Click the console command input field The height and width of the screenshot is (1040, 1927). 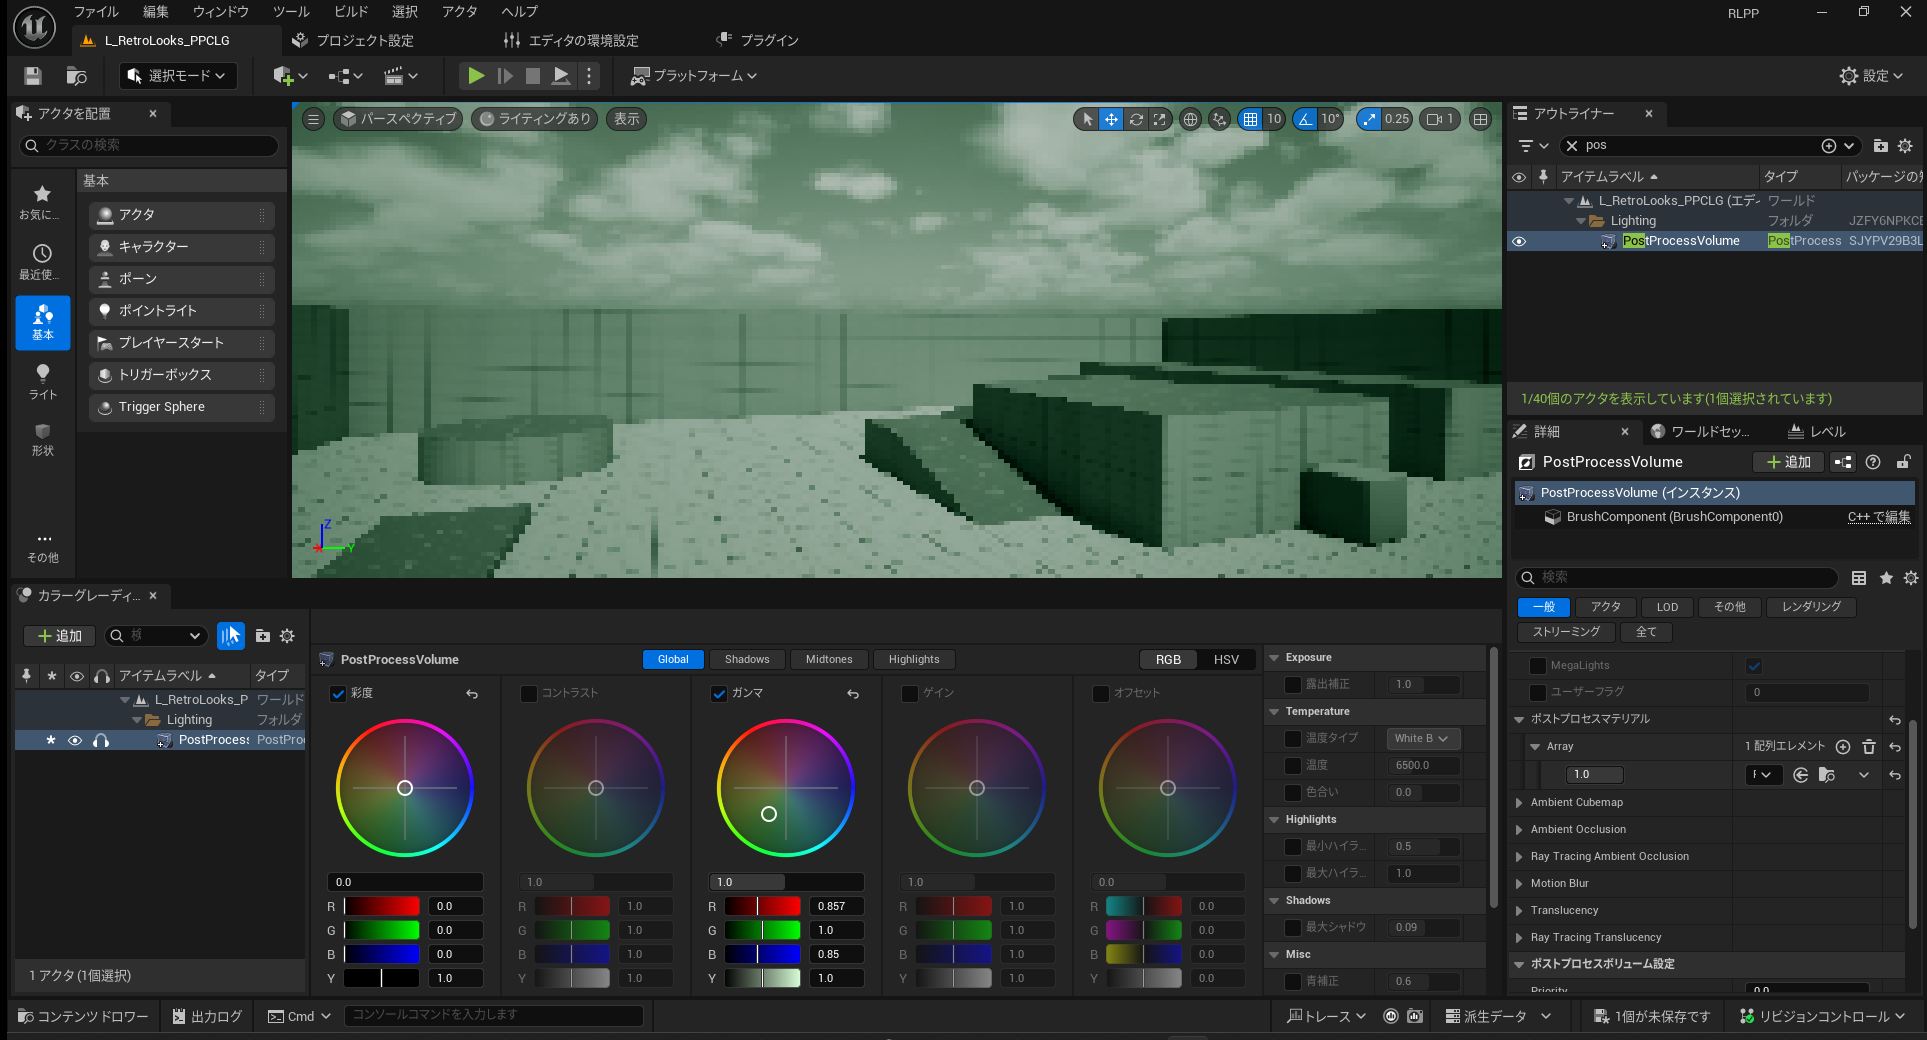pyautogui.click(x=494, y=1015)
